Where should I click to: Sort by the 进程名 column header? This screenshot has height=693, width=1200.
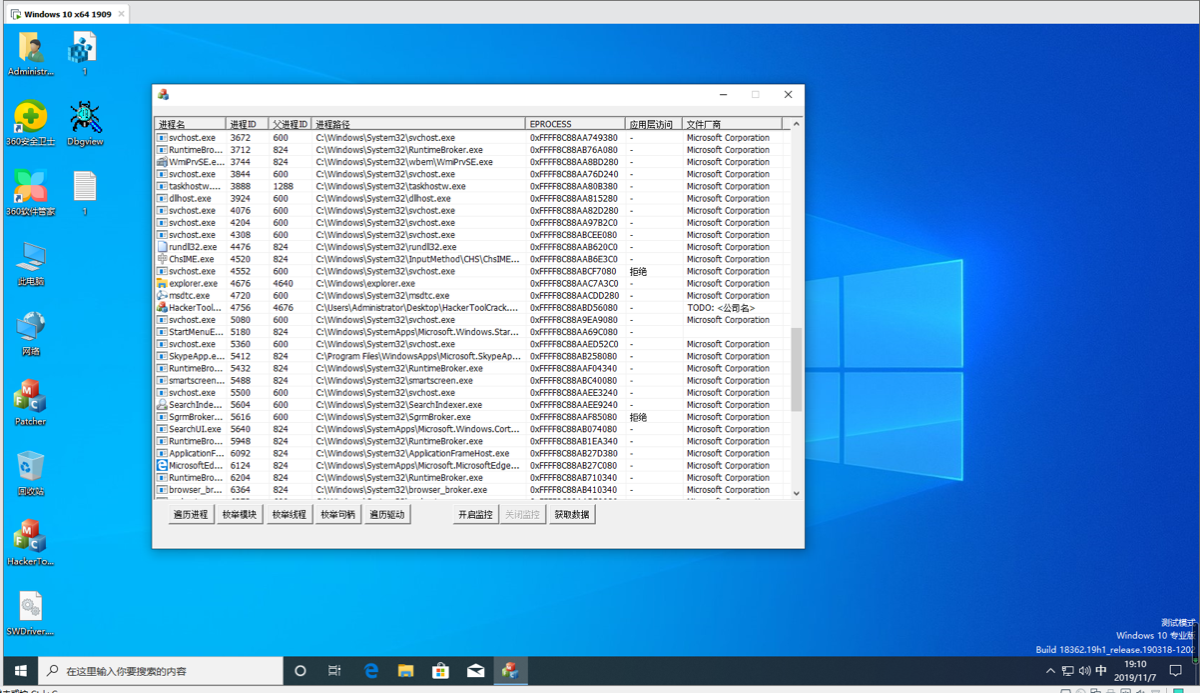click(x=190, y=124)
